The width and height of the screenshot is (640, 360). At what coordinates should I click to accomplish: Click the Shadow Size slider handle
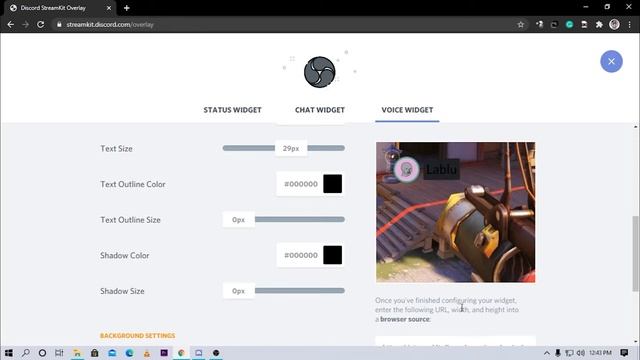tap(238, 291)
